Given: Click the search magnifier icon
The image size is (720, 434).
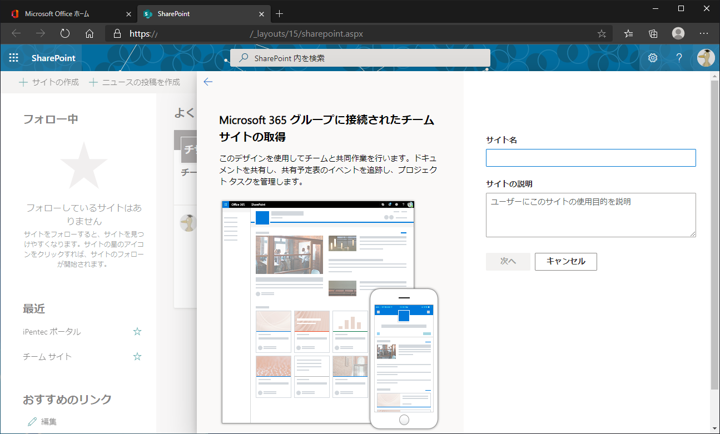Looking at the screenshot, I should point(244,58).
